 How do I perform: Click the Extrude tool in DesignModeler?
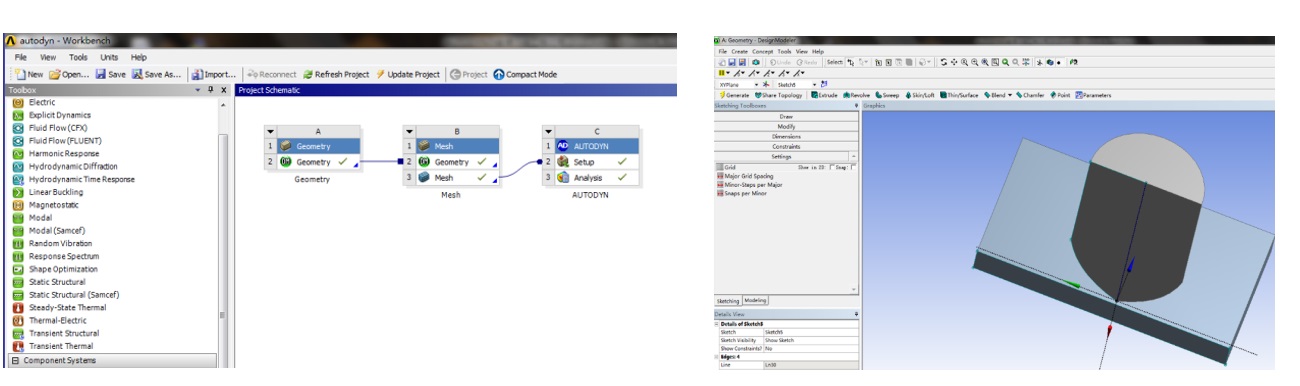pyautogui.click(x=824, y=95)
